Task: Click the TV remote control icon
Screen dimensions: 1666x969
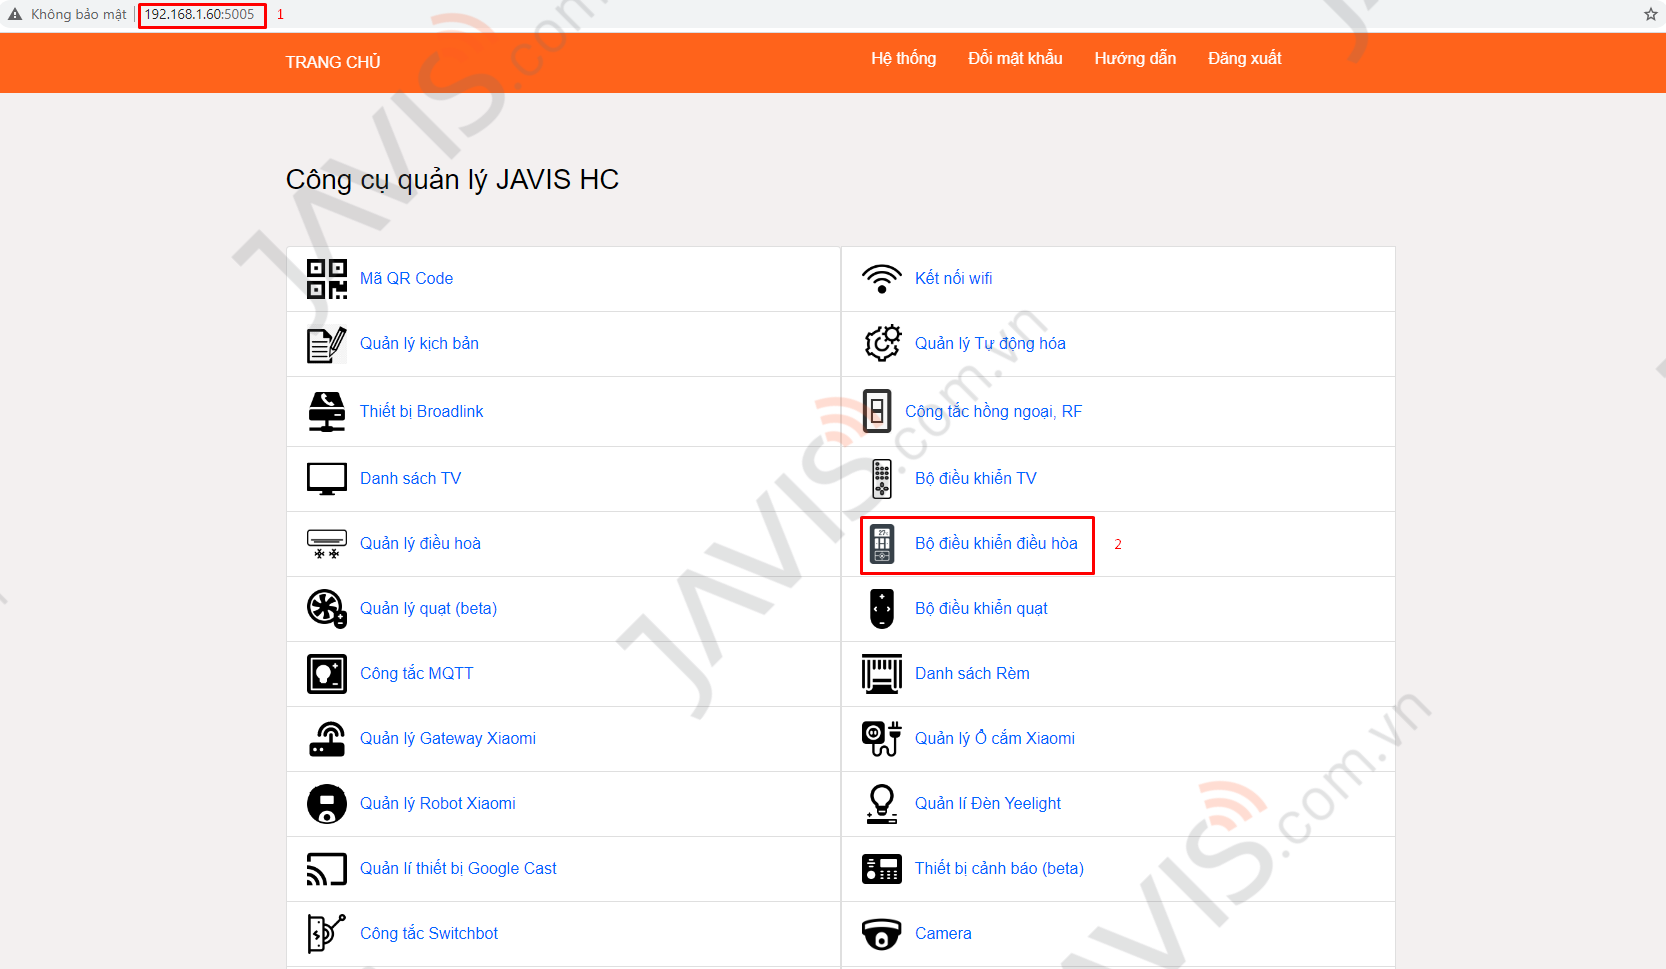Action: [x=882, y=479]
